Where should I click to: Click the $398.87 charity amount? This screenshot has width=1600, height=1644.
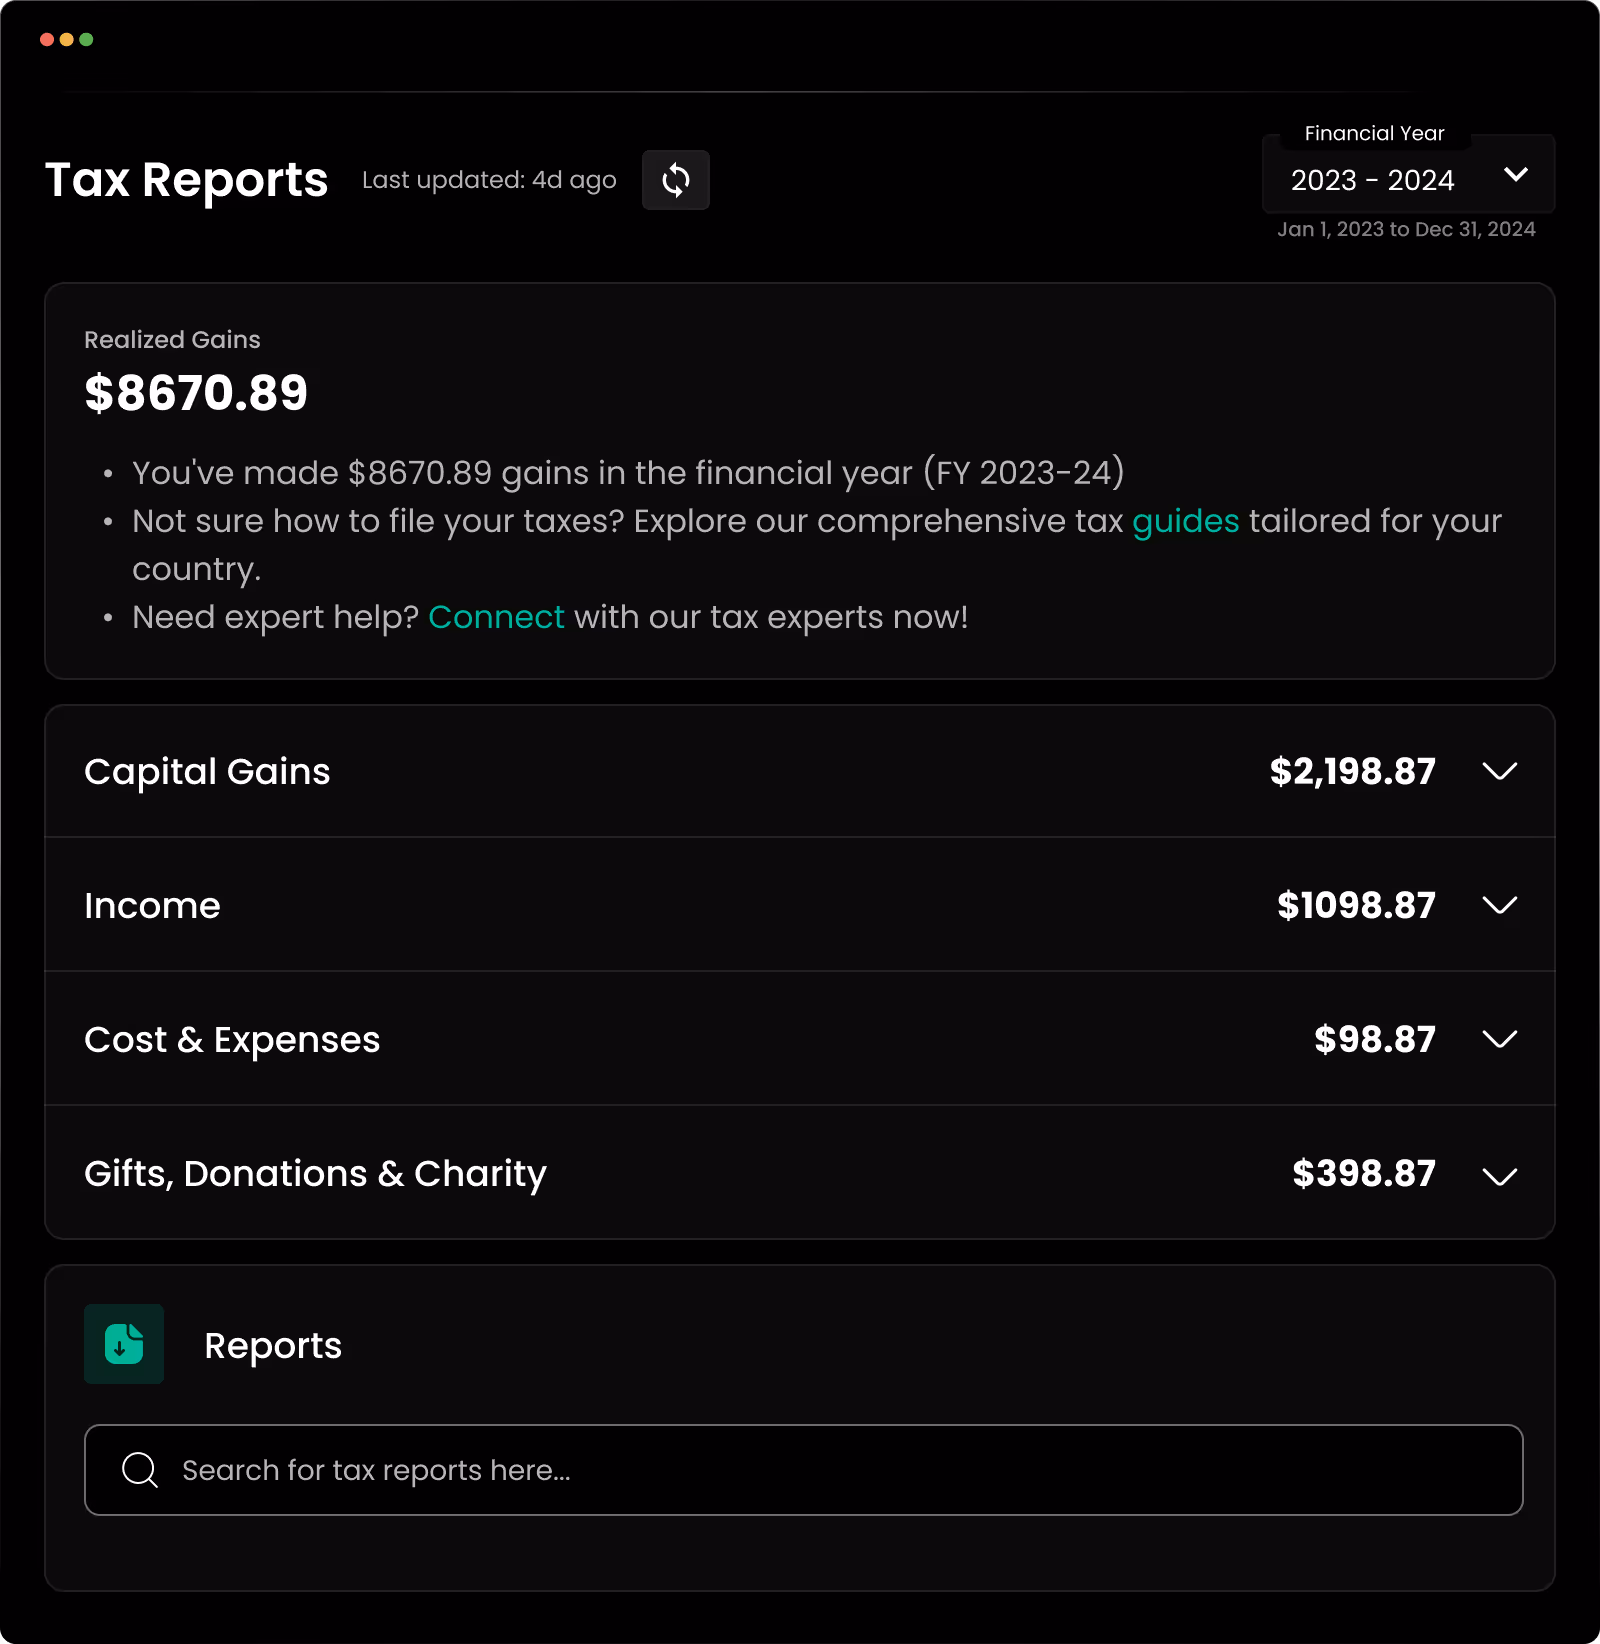[x=1364, y=1174]
